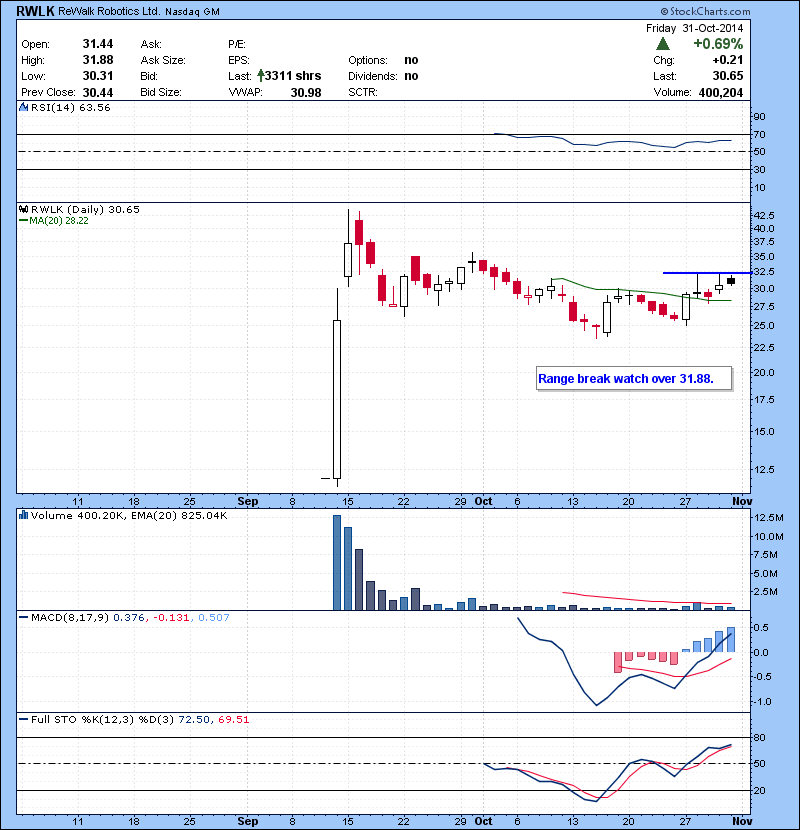Click the Last value 30.65 at right
This screenshot has height=830, width=800.
coord(728,76)
